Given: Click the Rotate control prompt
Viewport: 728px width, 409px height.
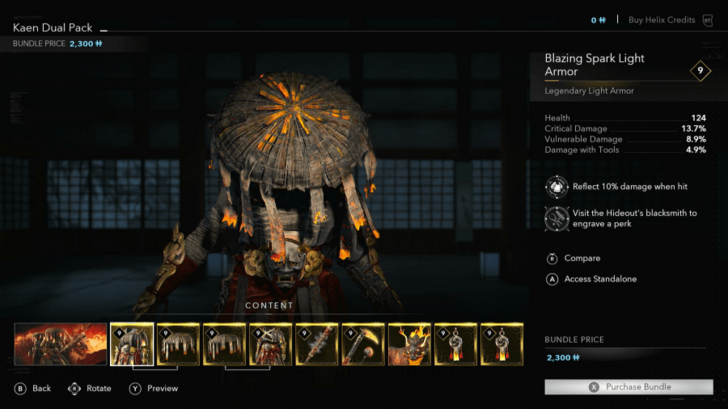Looking at the screenshot, I should [90, 389].
